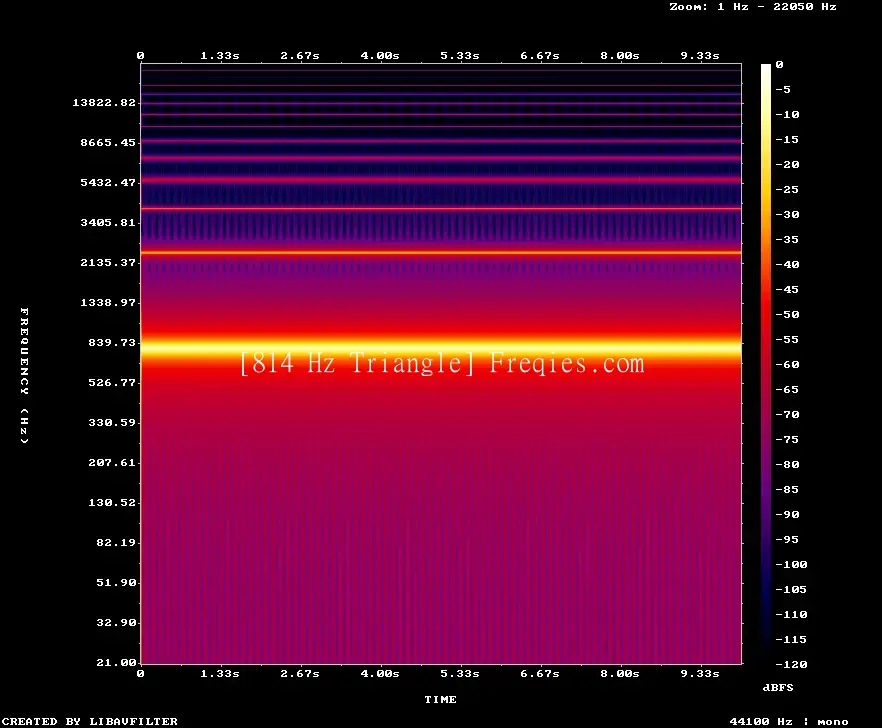Click the -100 dBFS scale value
This screenshot has height=728, width=882.
click(x=791, y=564)
